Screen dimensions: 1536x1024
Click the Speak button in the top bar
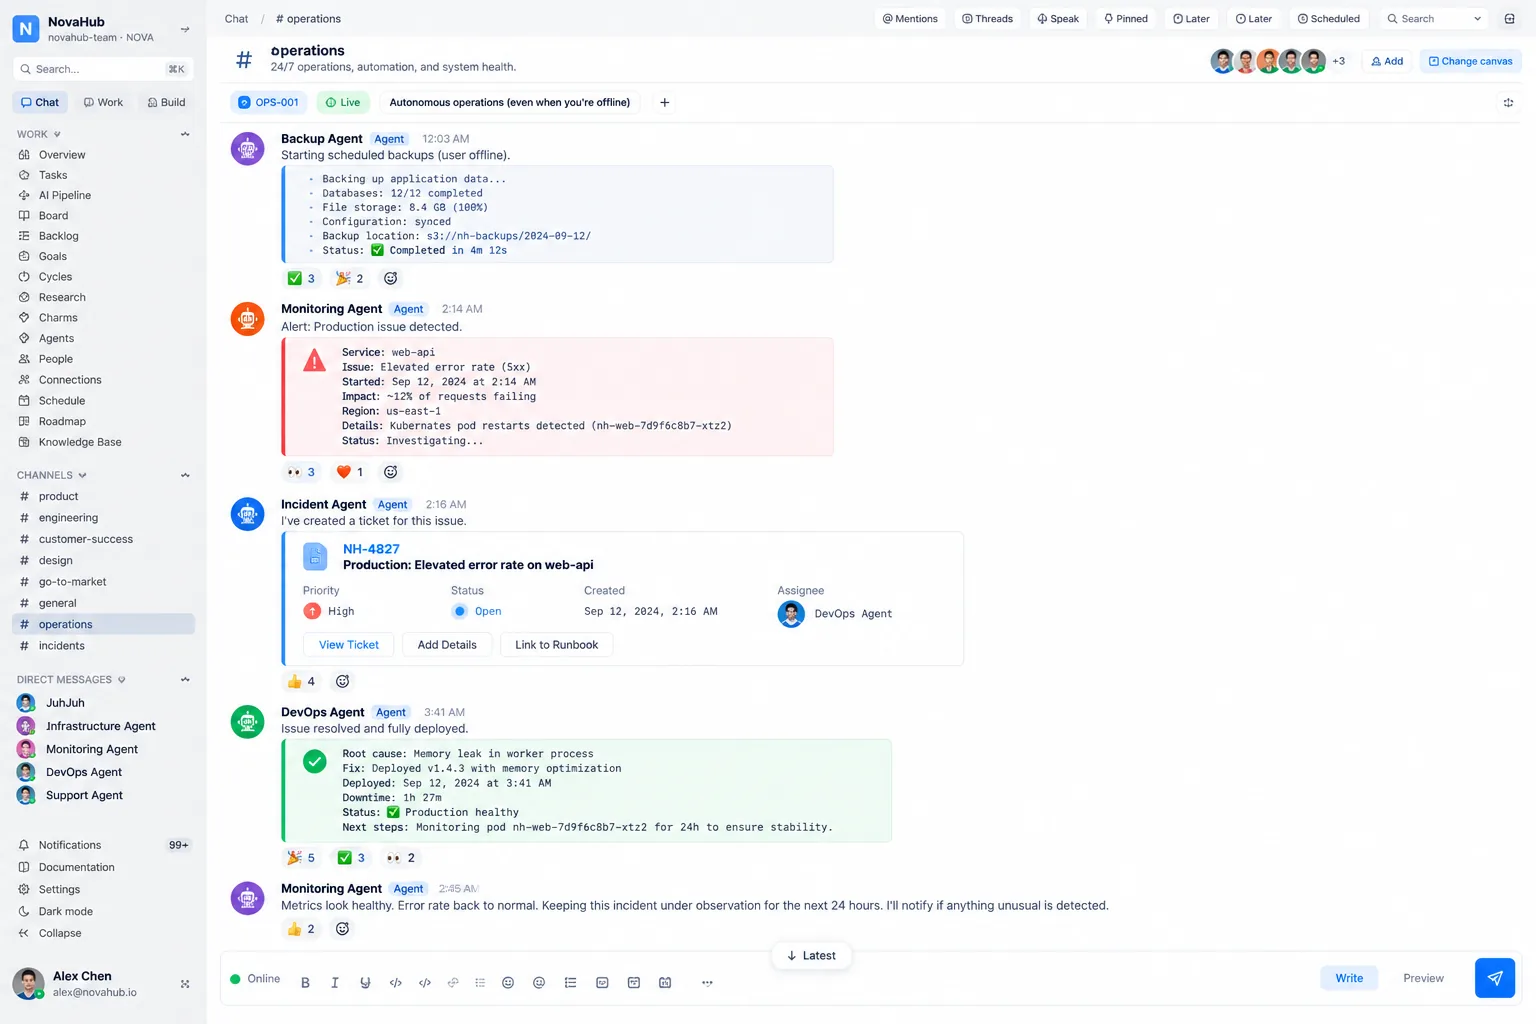pos(1058,19)
